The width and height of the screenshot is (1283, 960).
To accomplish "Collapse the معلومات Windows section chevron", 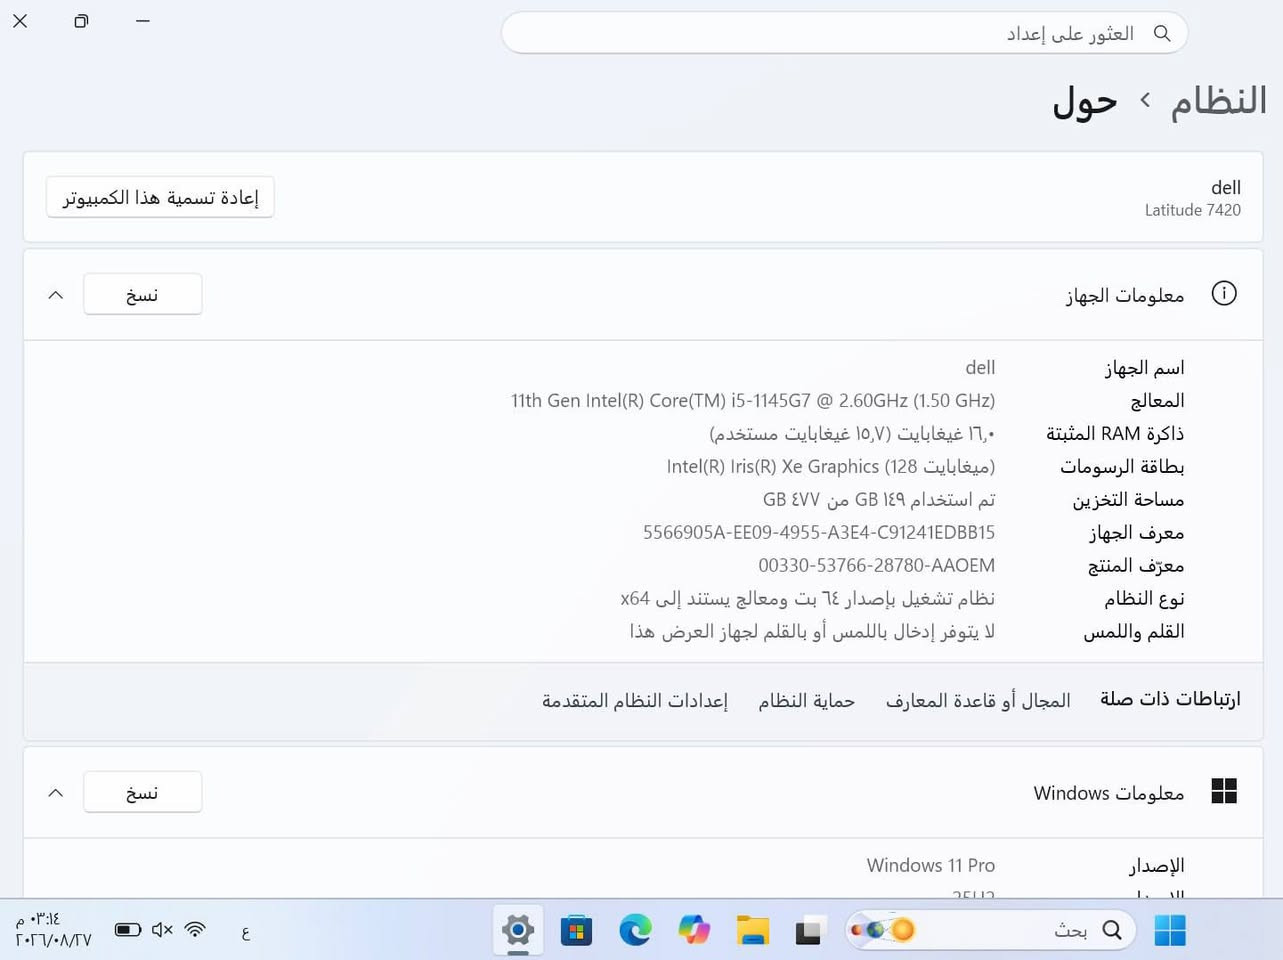I will (56, 793).
